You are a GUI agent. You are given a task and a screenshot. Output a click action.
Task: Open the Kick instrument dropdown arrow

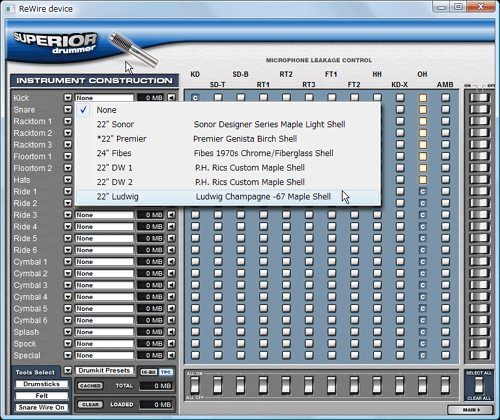68,98
